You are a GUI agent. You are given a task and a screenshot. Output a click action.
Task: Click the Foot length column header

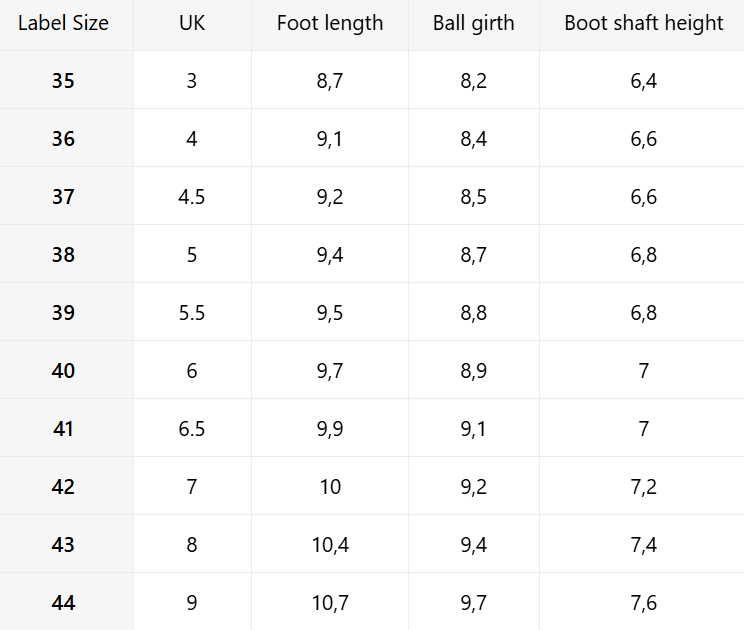(330, 23)
